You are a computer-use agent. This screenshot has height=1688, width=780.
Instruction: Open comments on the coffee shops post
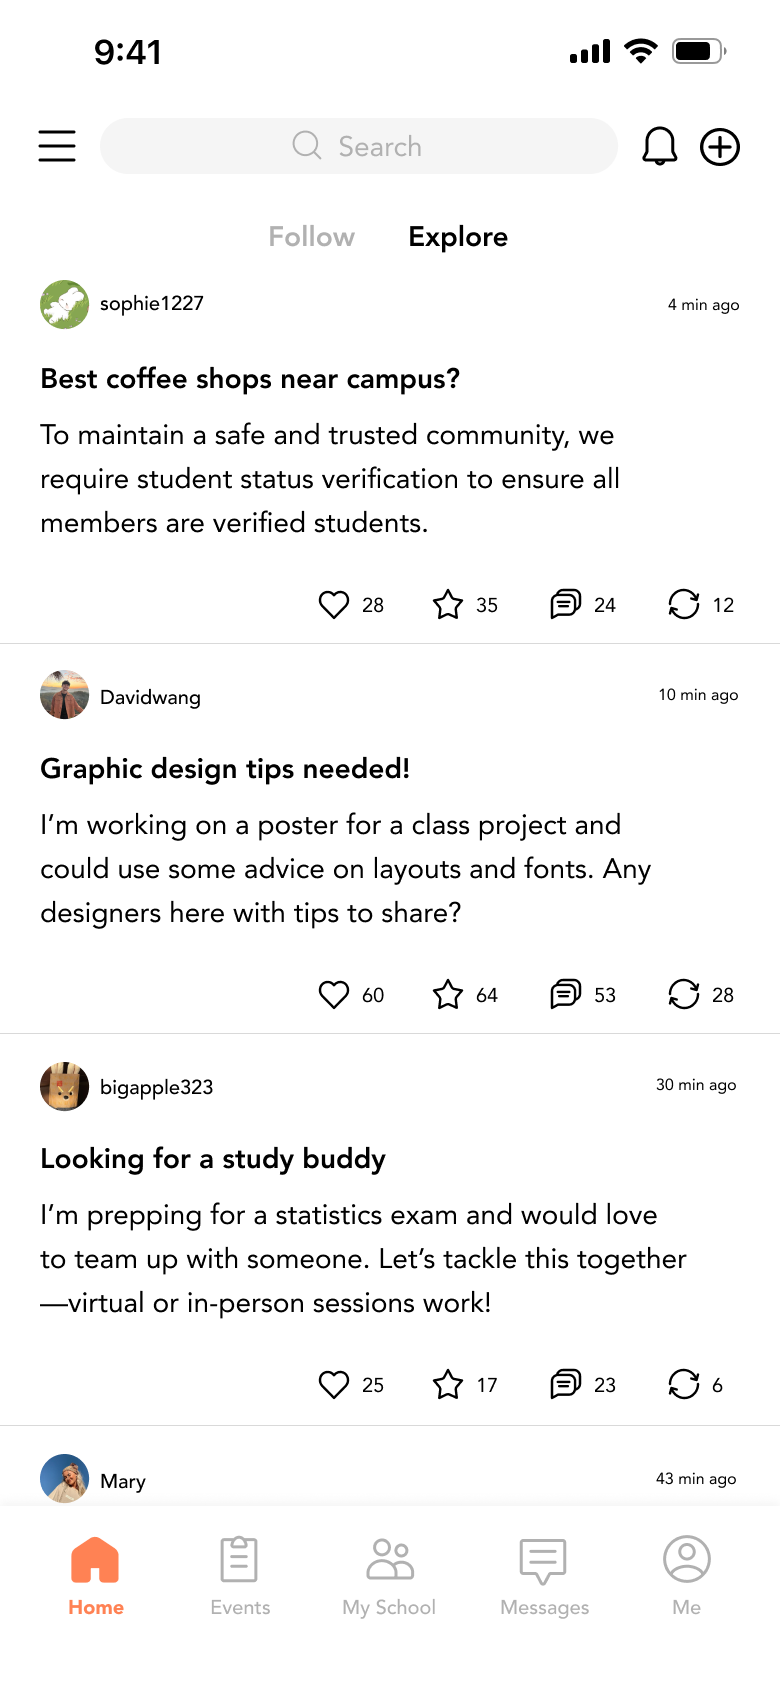pos(566,604)
